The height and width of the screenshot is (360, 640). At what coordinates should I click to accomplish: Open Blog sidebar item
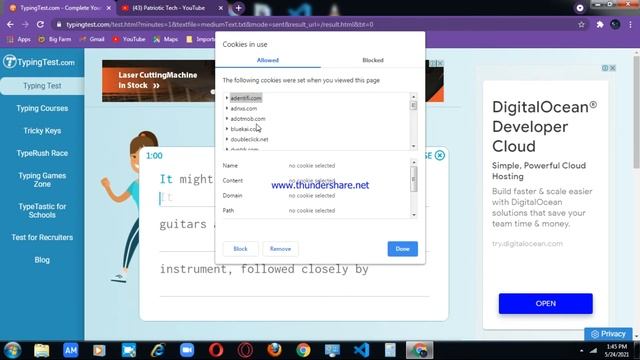pyautogui.click(x=42, y=260)
